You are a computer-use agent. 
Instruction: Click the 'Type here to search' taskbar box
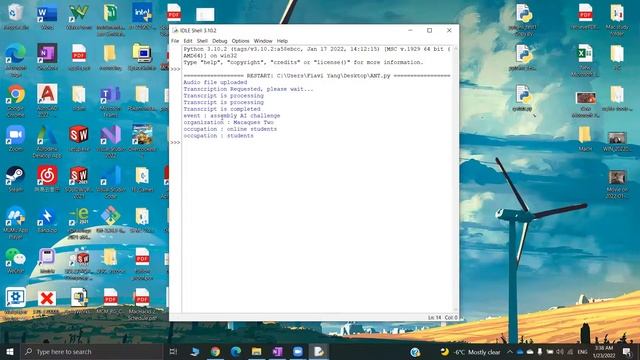click(92, 351)
